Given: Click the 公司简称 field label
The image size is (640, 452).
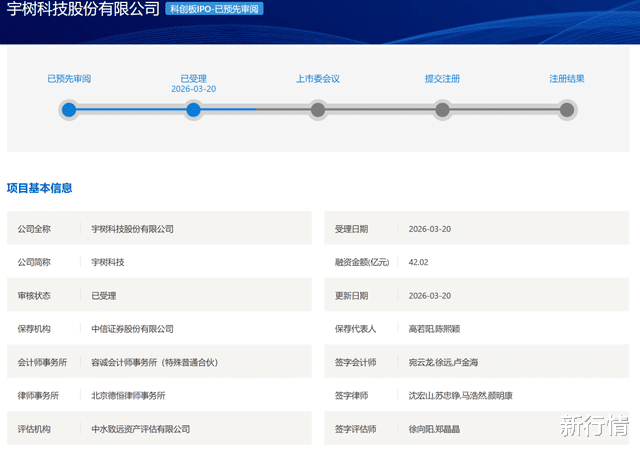Looking at the screenshot, I should [34, 262].
